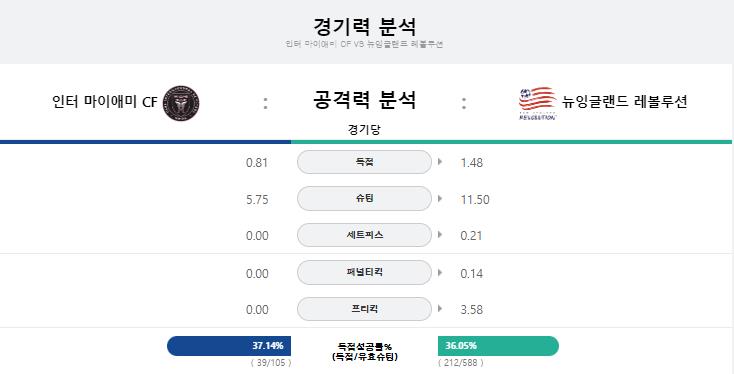Click the 인터 마이애미 CF team name
734x374 pixels.
(105, 102)
